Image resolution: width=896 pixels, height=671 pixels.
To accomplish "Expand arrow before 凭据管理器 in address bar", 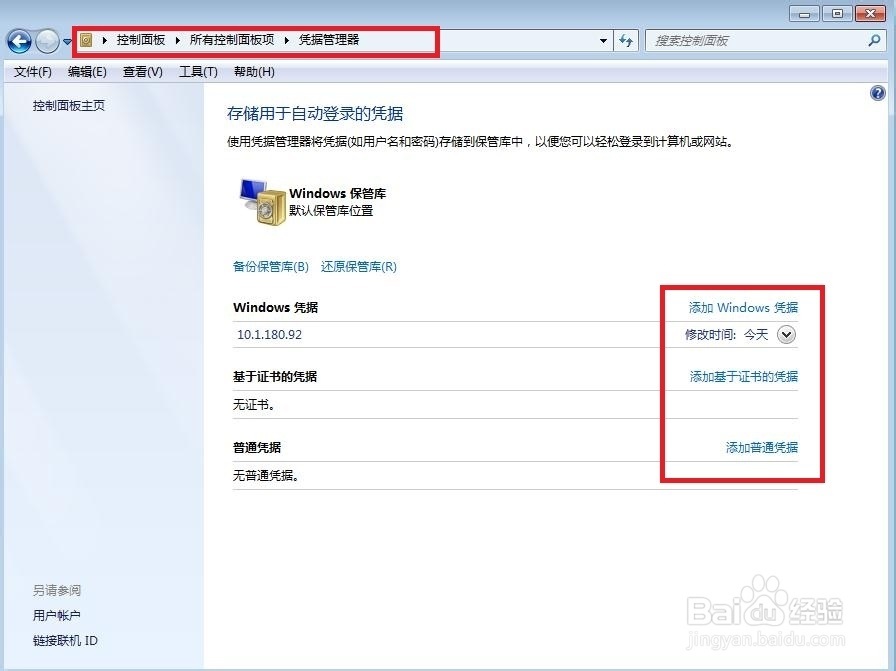I will [x=286, y=40].
